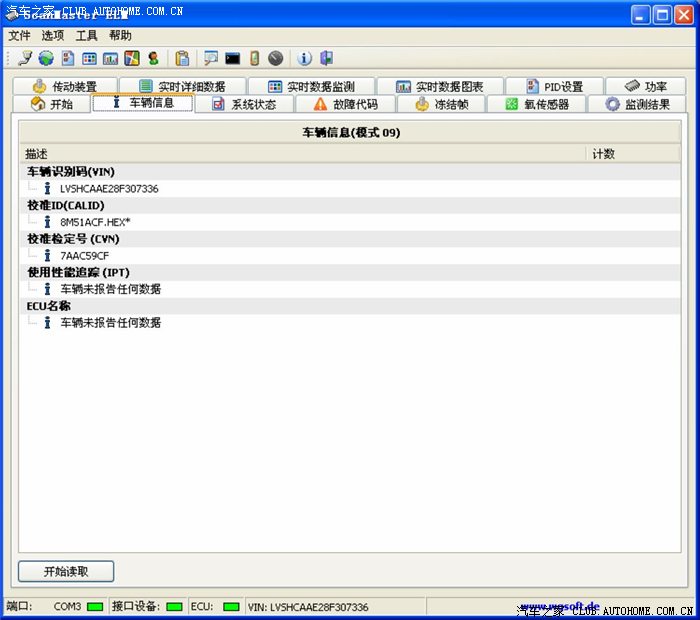Click the exit door icon in toolbar
The height and width of the screenshot is (620, 700).
[x=326, y=58]
